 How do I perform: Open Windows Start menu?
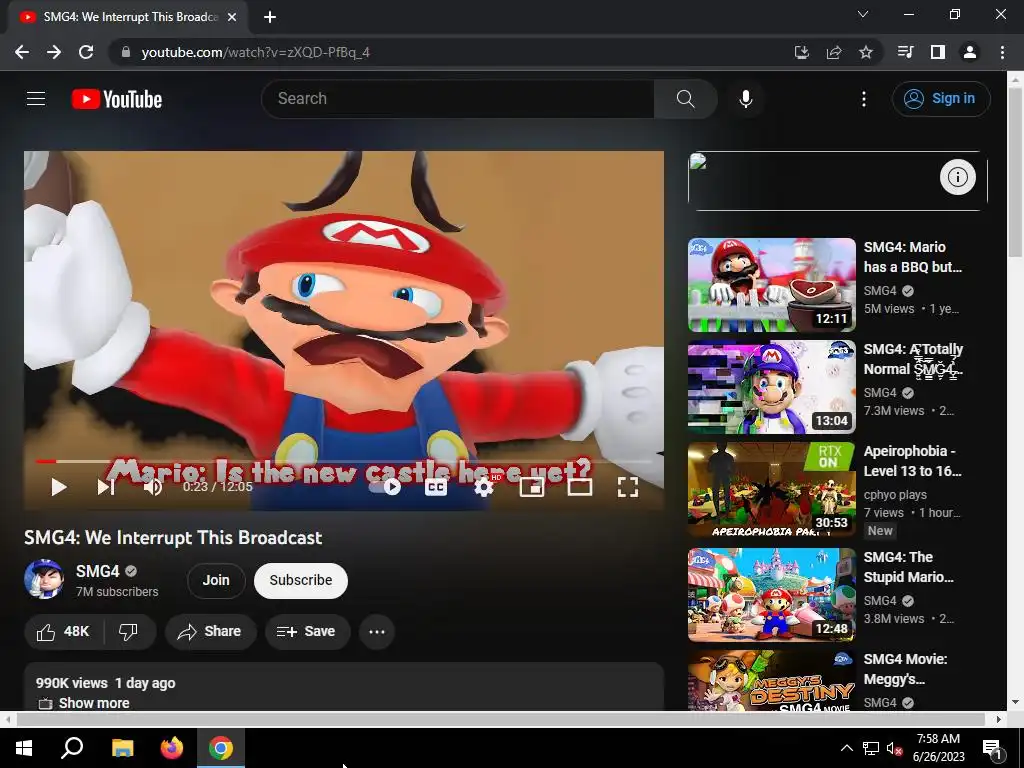pos(24,748)
